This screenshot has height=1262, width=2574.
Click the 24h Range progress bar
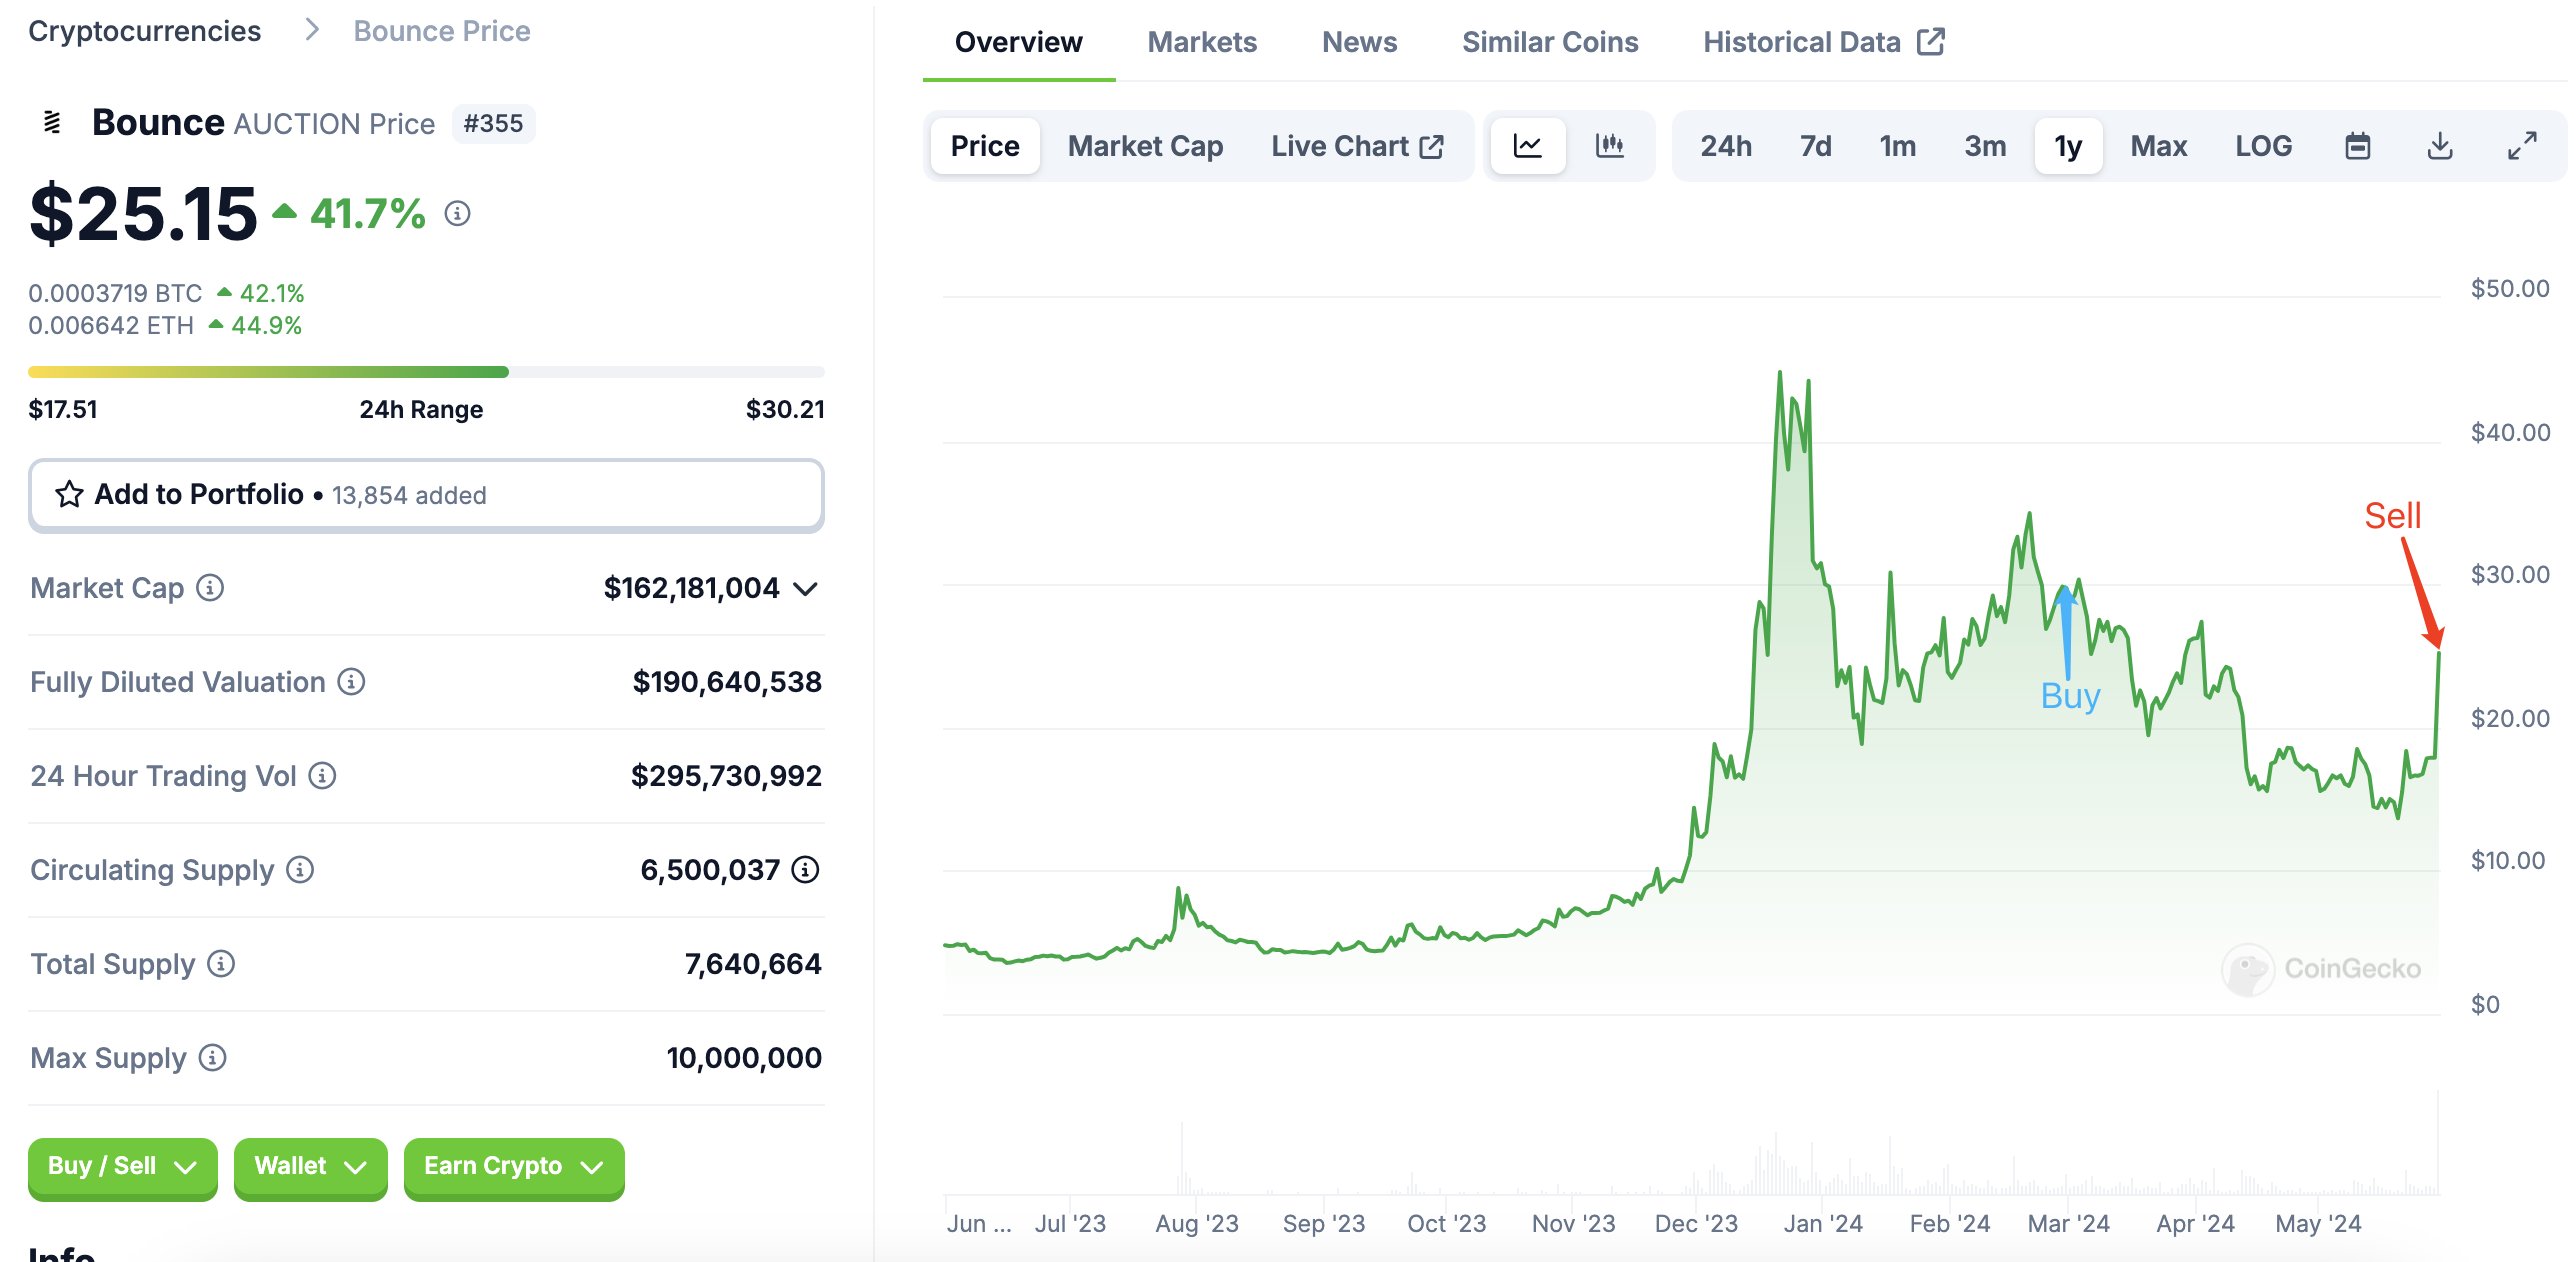click(426, 372)
